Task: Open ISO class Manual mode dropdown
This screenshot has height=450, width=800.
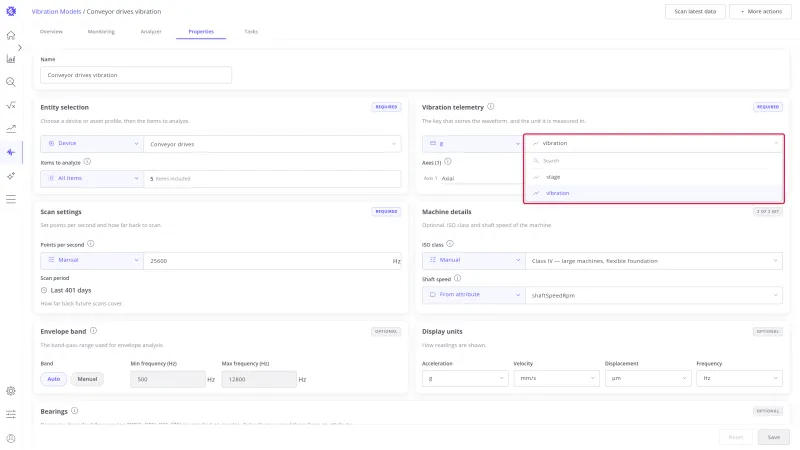Action: tap(473, 260)
